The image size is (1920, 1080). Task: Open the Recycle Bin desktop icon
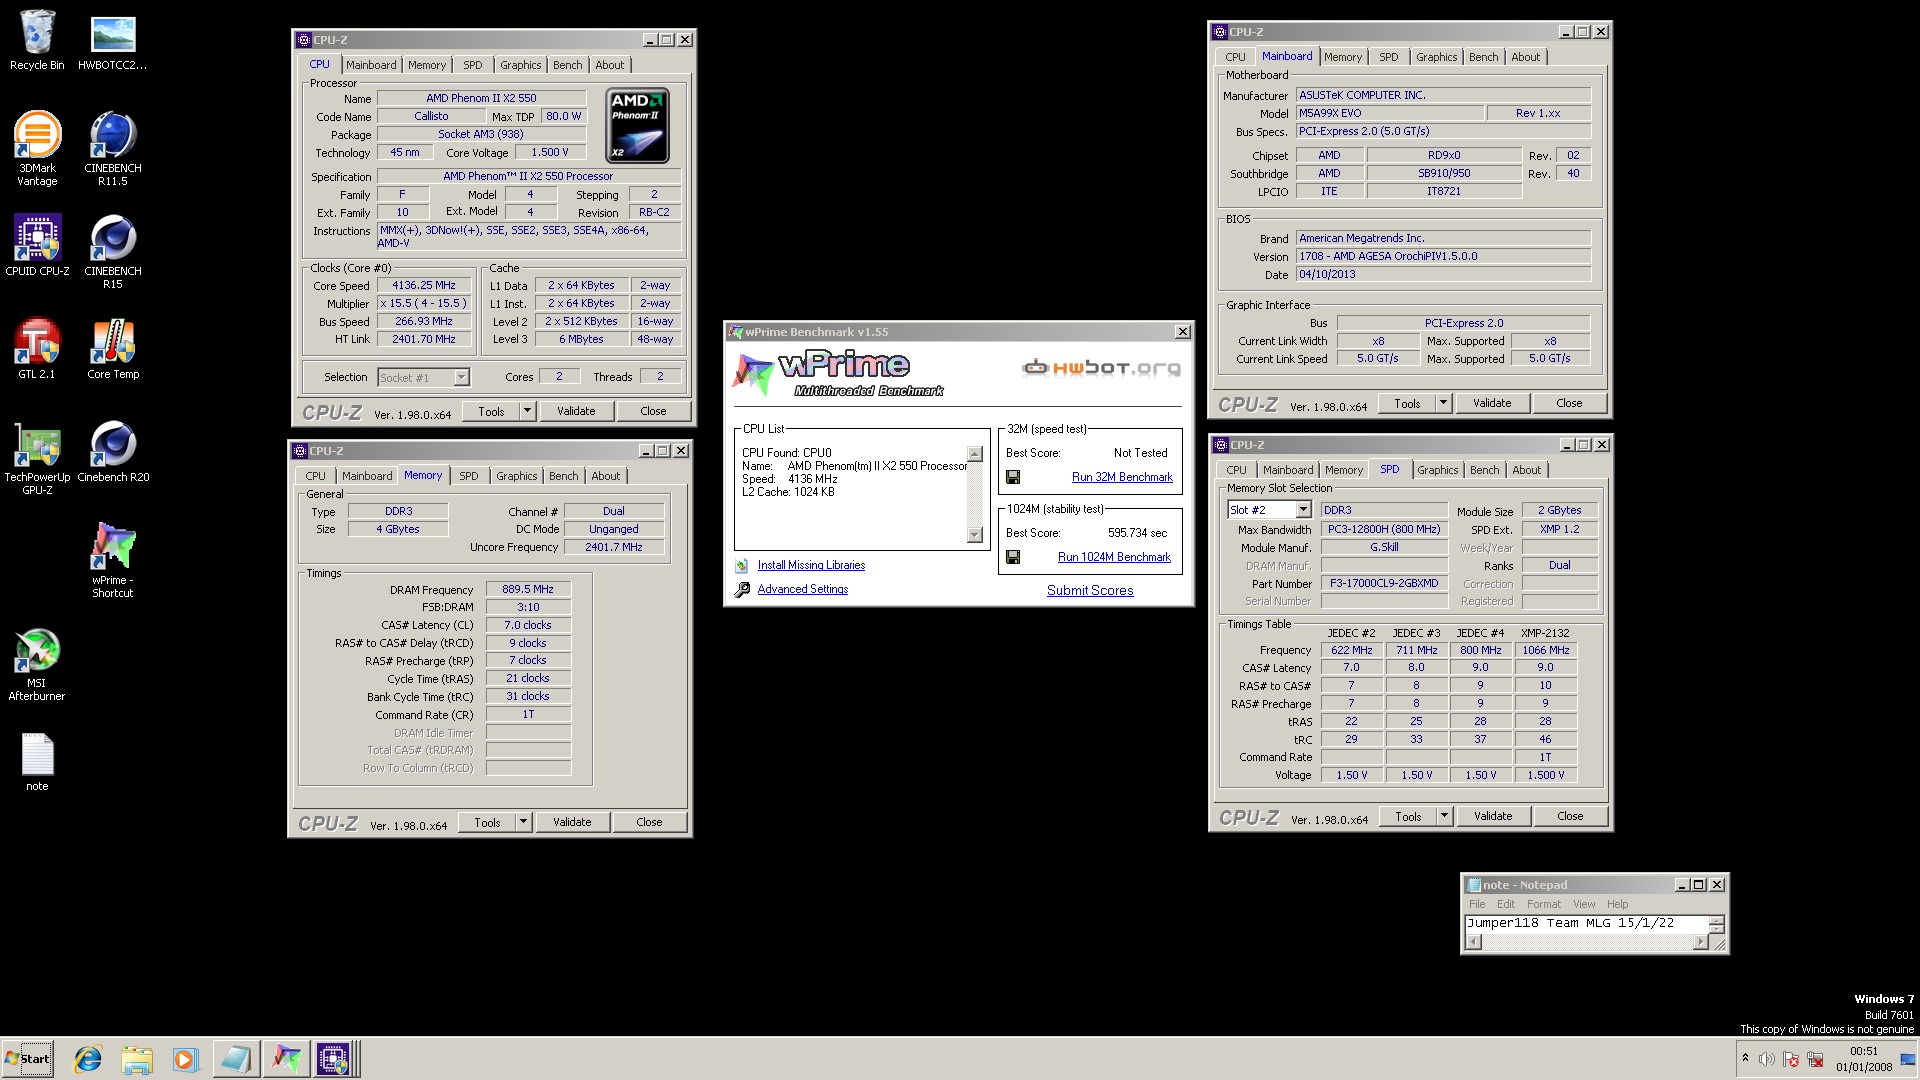(37, 41)
